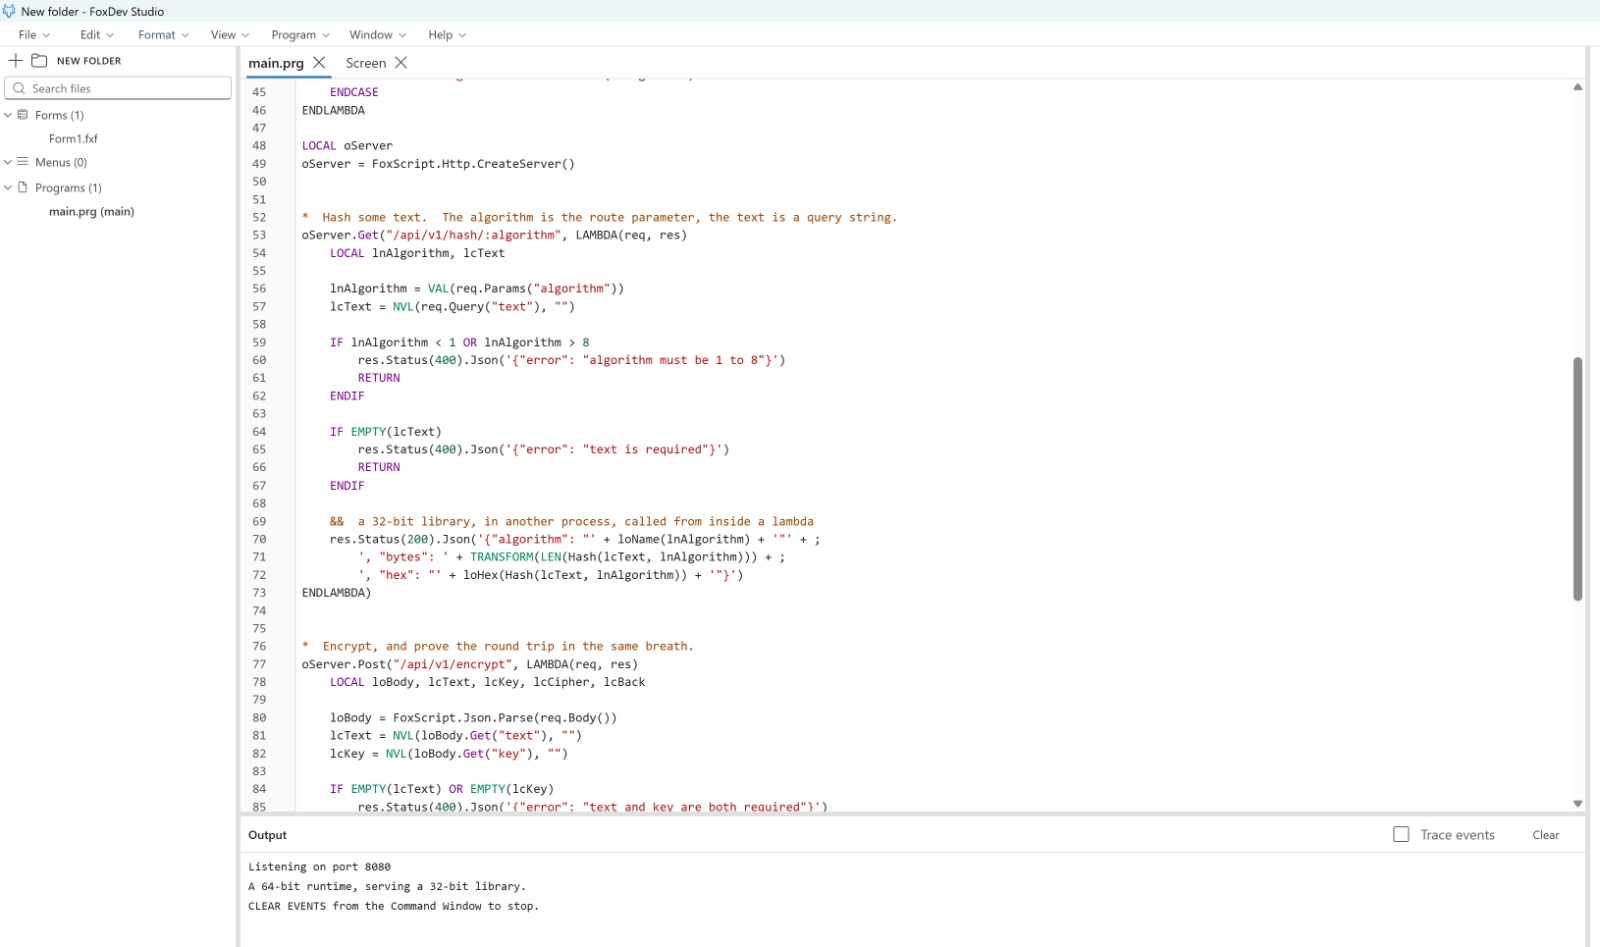Click the scroll down arrow in editor
Viewport: 1600px width, 947px height.
click(1577, 803)
